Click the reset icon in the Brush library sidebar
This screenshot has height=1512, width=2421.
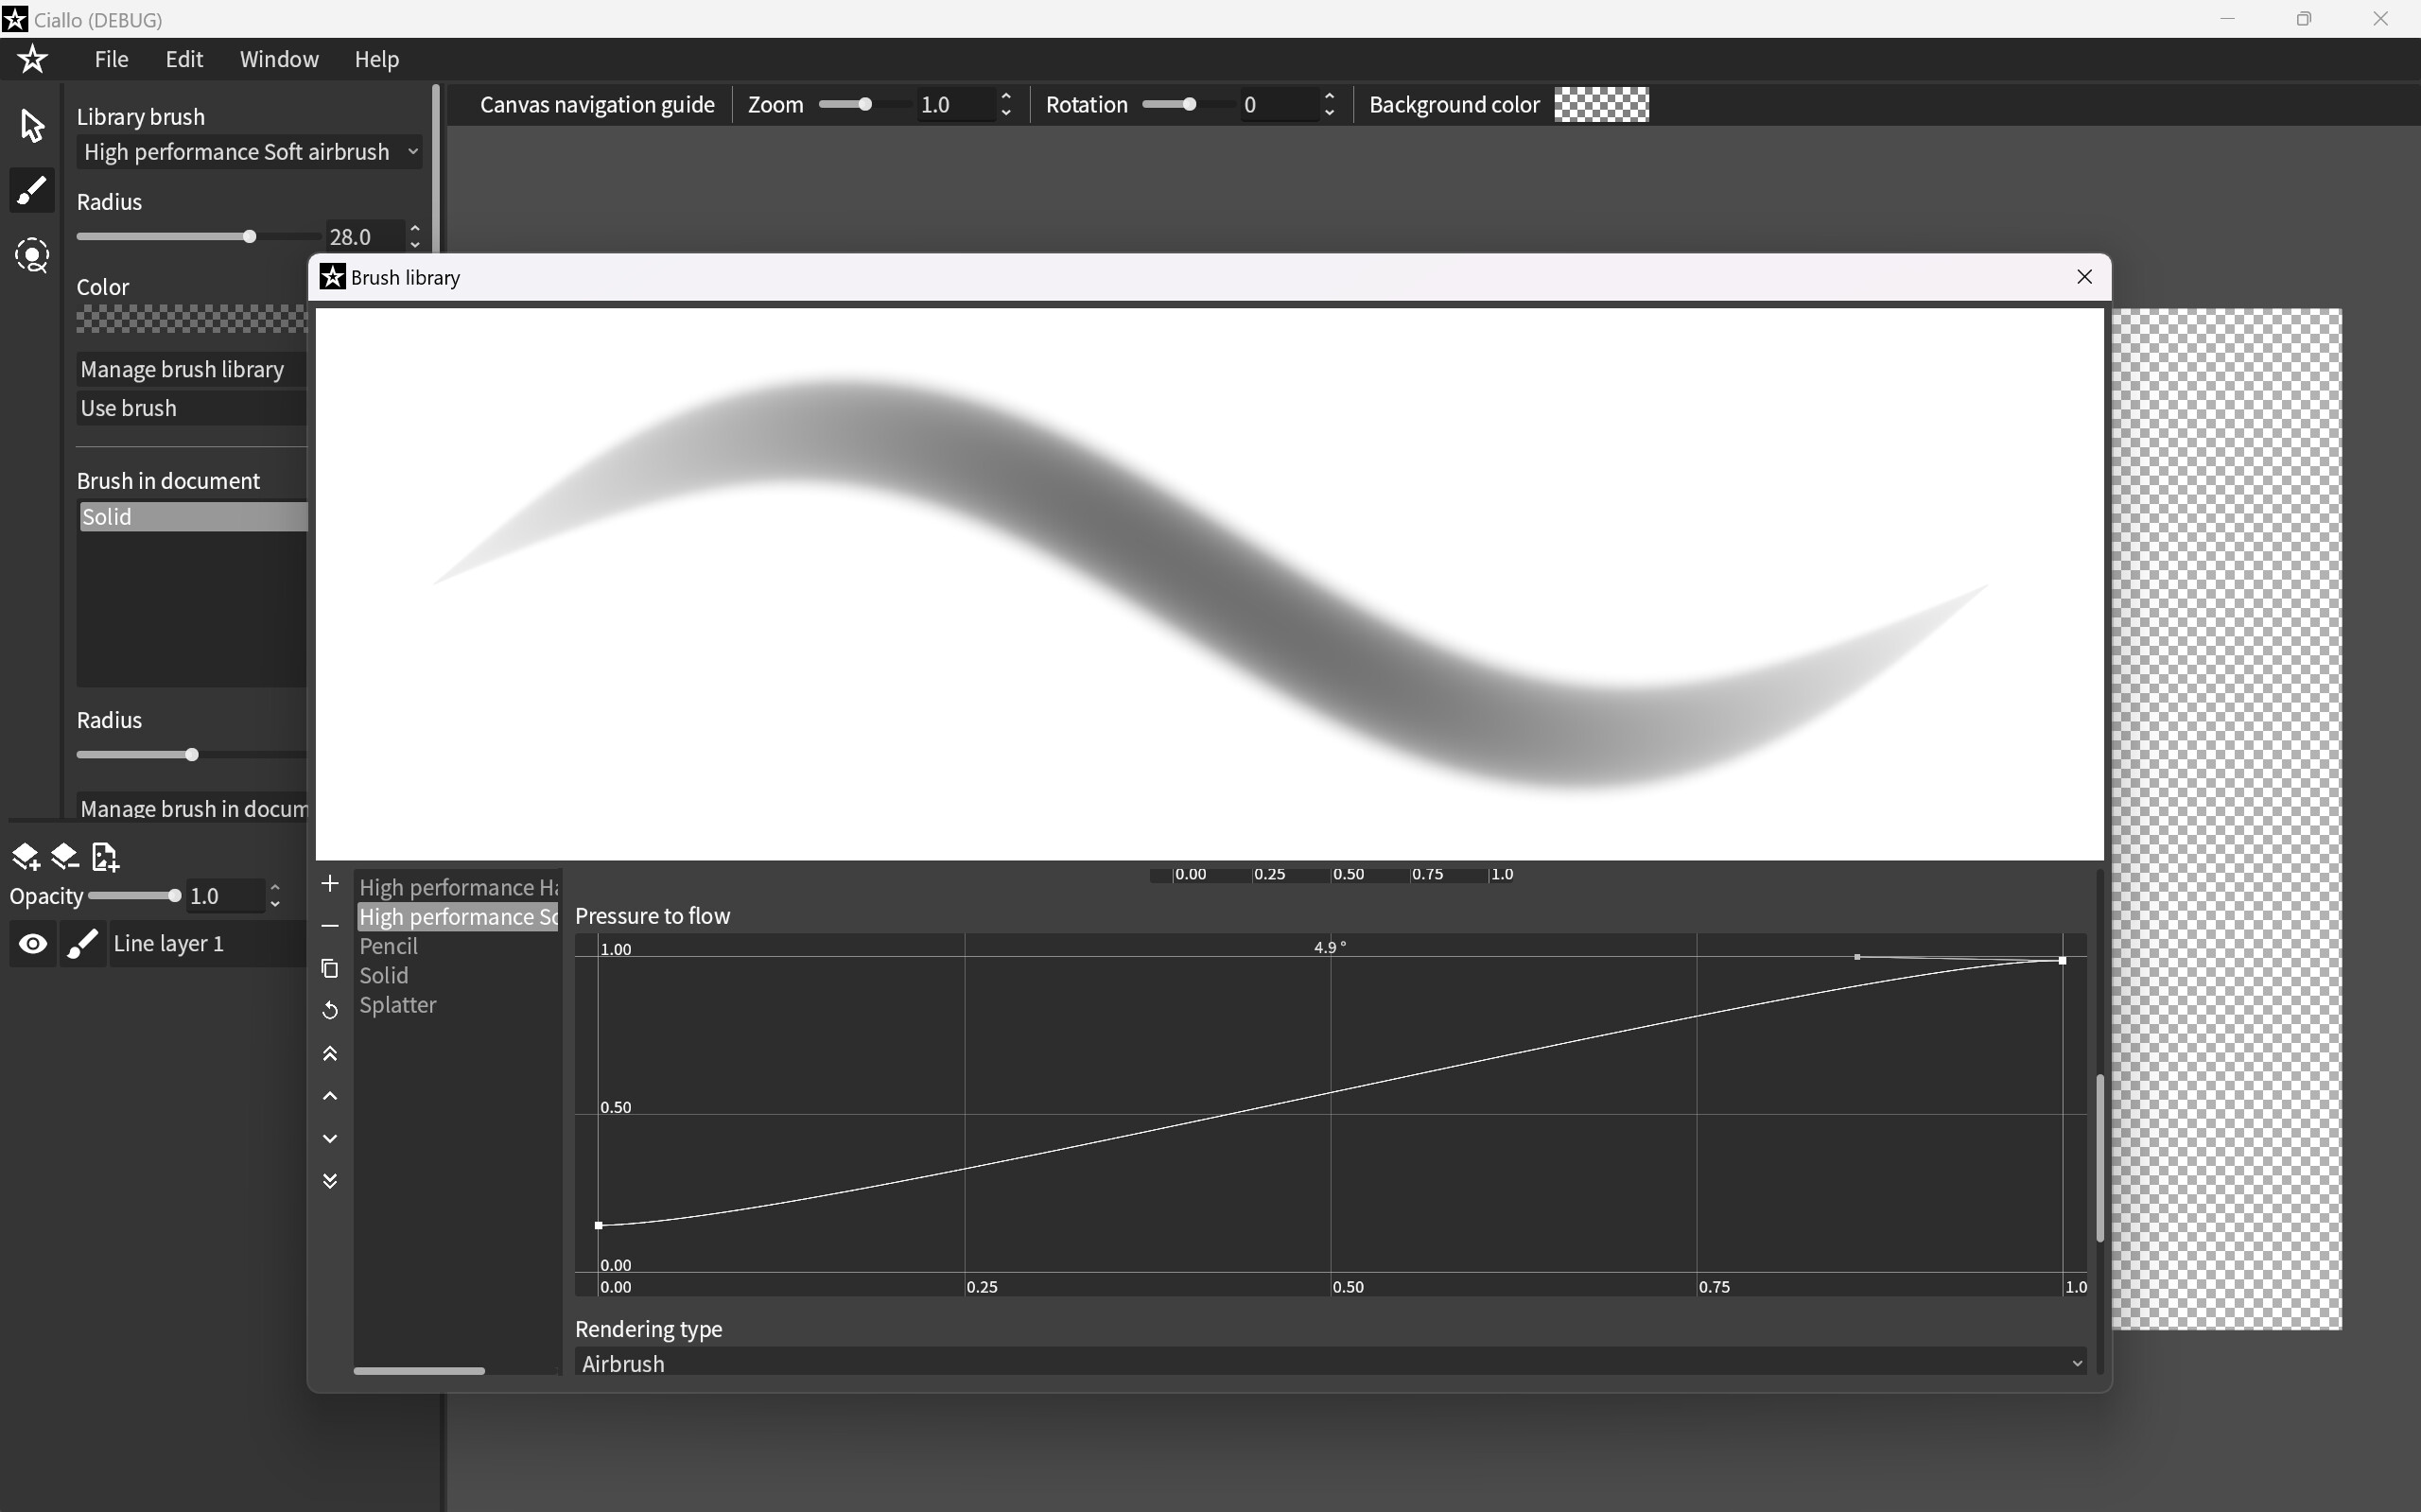click(x=329, y=1010)
